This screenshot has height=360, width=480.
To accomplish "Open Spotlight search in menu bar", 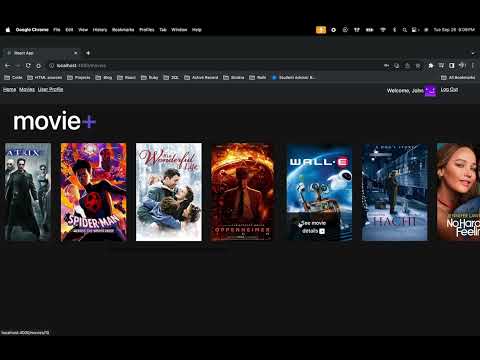I will click(x=404, y=30).
